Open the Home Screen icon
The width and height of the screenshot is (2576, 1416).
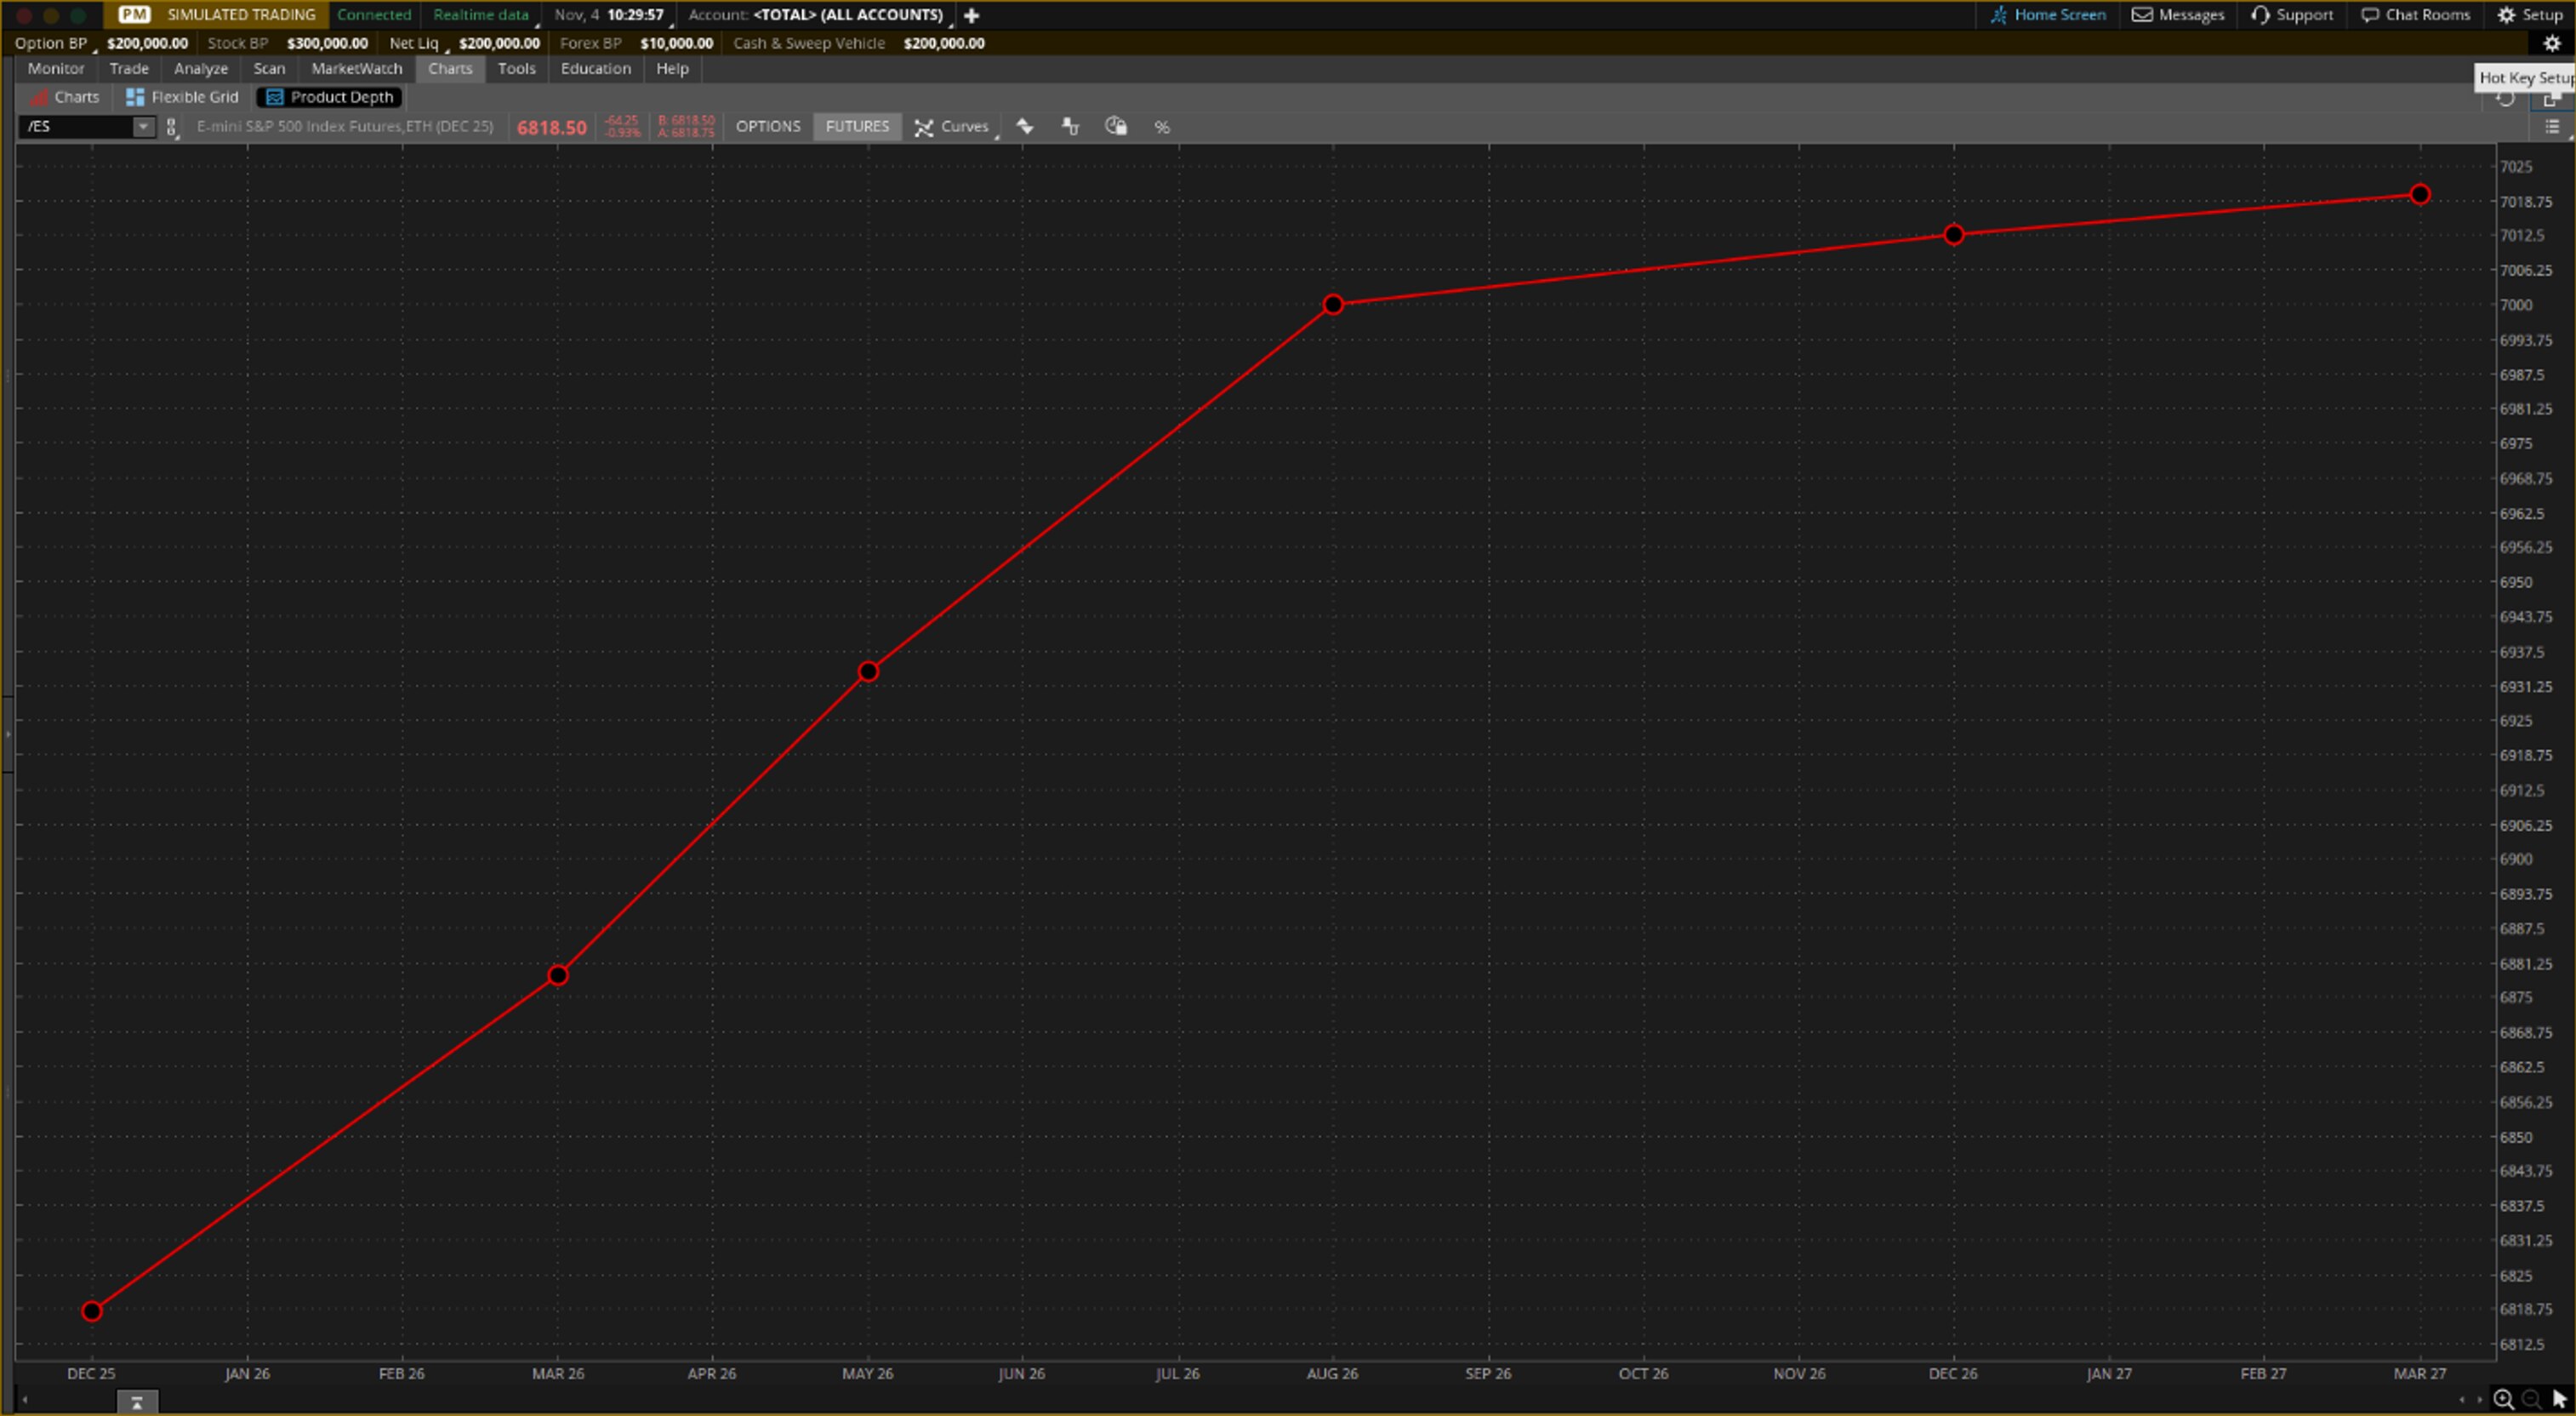point(2048,14)
